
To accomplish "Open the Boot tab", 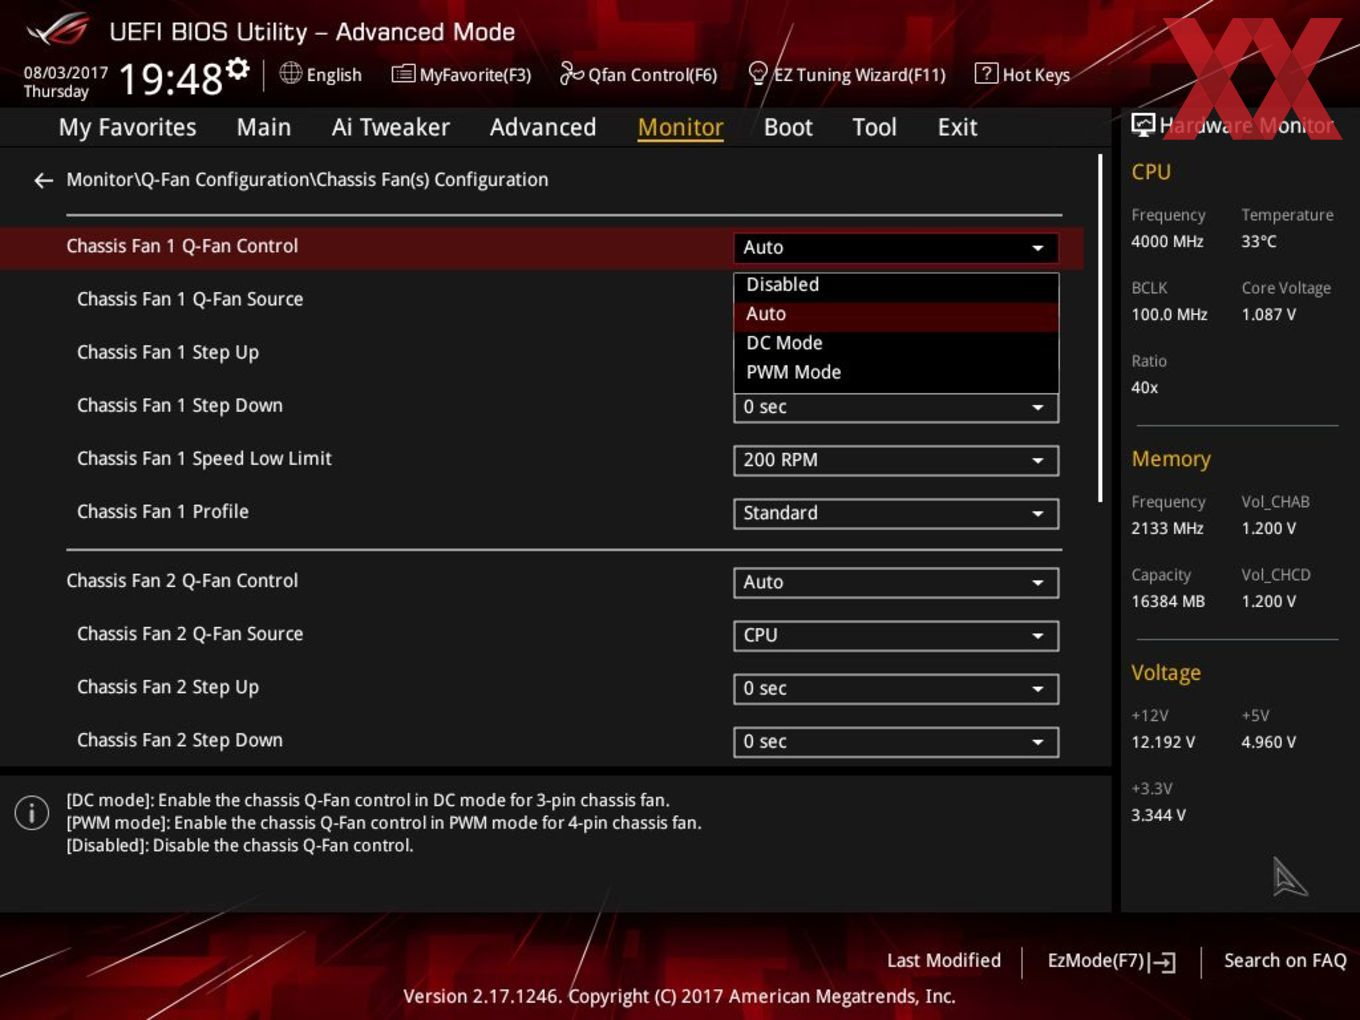I will click(x=788, y=128).
